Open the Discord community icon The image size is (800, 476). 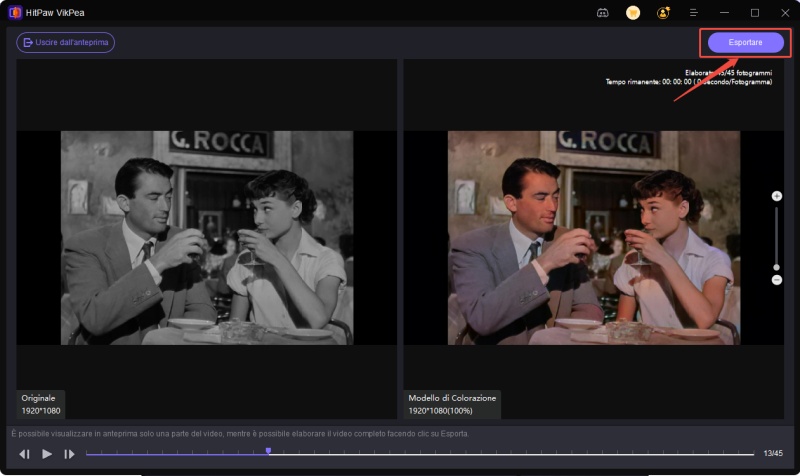click(602, 13)
